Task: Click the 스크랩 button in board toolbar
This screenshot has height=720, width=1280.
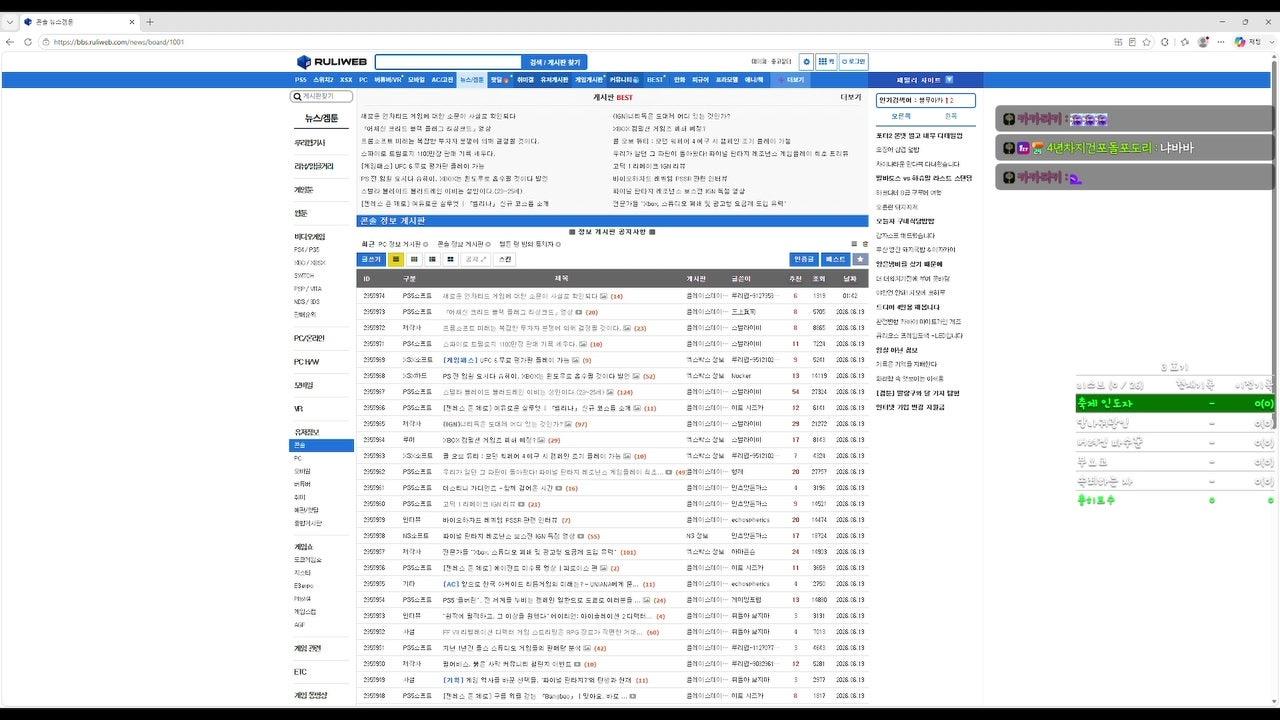Action: pyautogui.click(x=505, y=259)
